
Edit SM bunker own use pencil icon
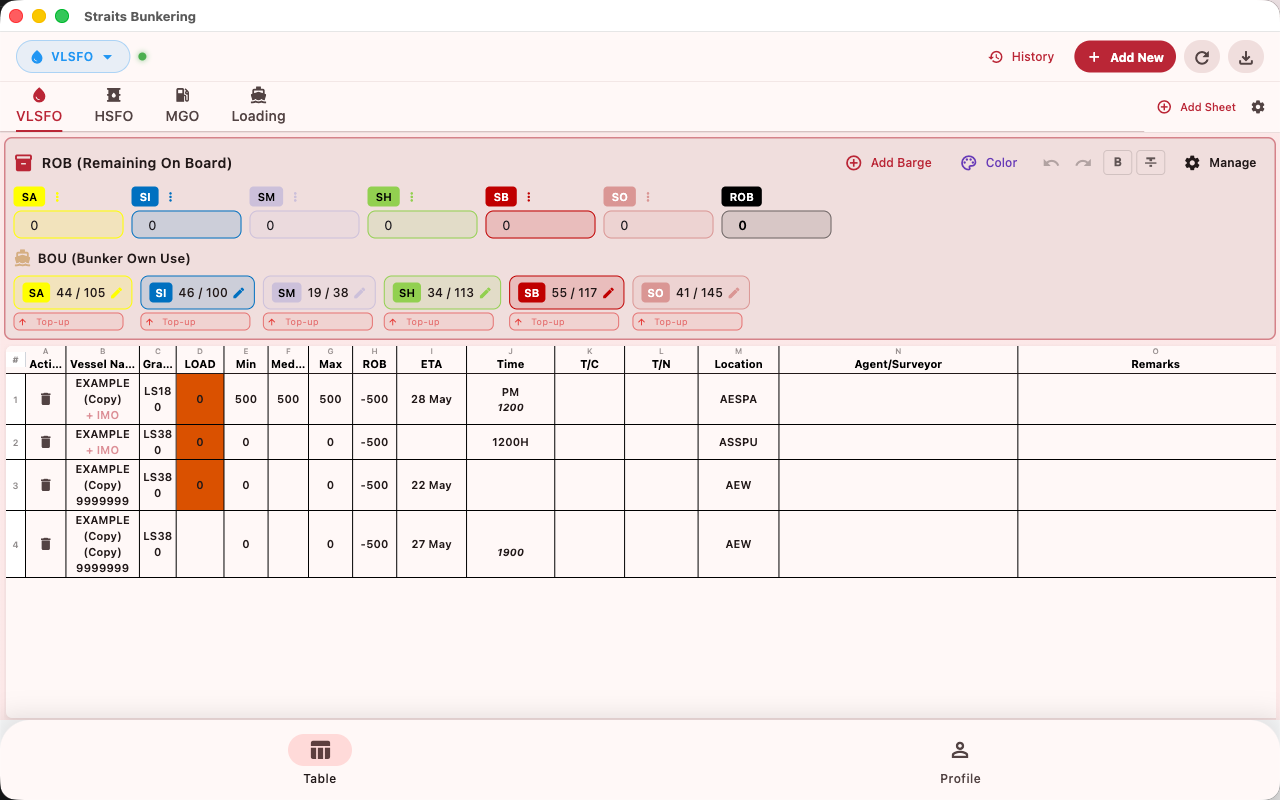point(360,293)
